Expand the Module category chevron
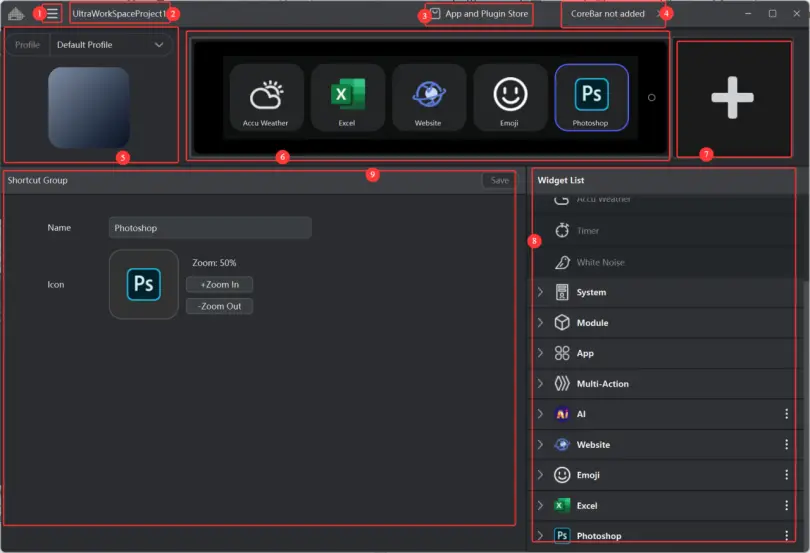Image resolution: width=810 pixels, height=553 pixels. point(540,322)
